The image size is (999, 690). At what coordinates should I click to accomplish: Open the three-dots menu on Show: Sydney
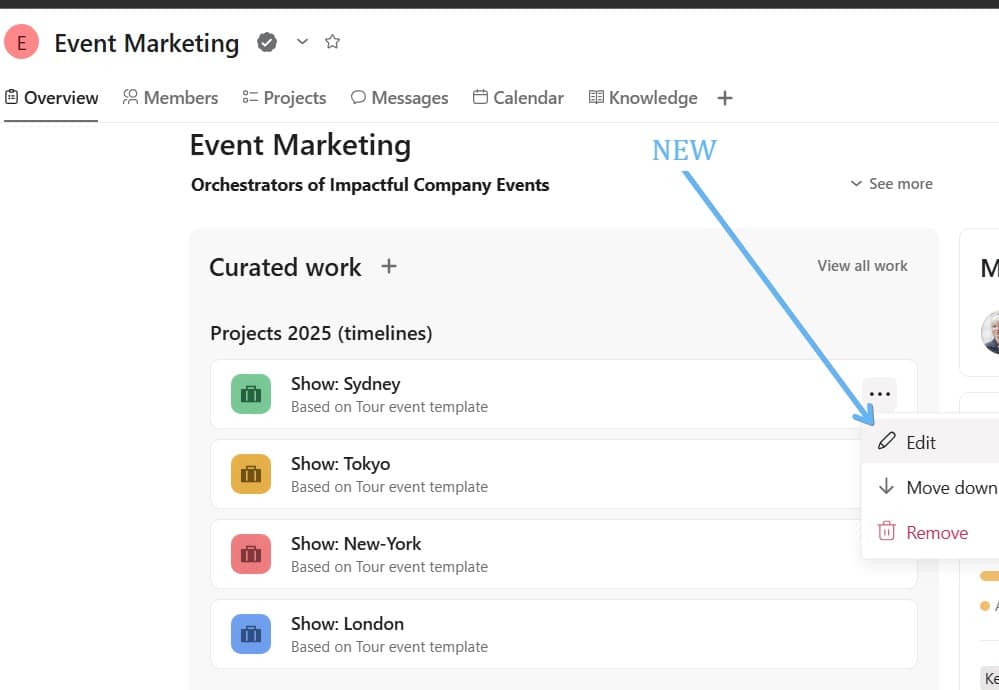[x=879, y=394]
